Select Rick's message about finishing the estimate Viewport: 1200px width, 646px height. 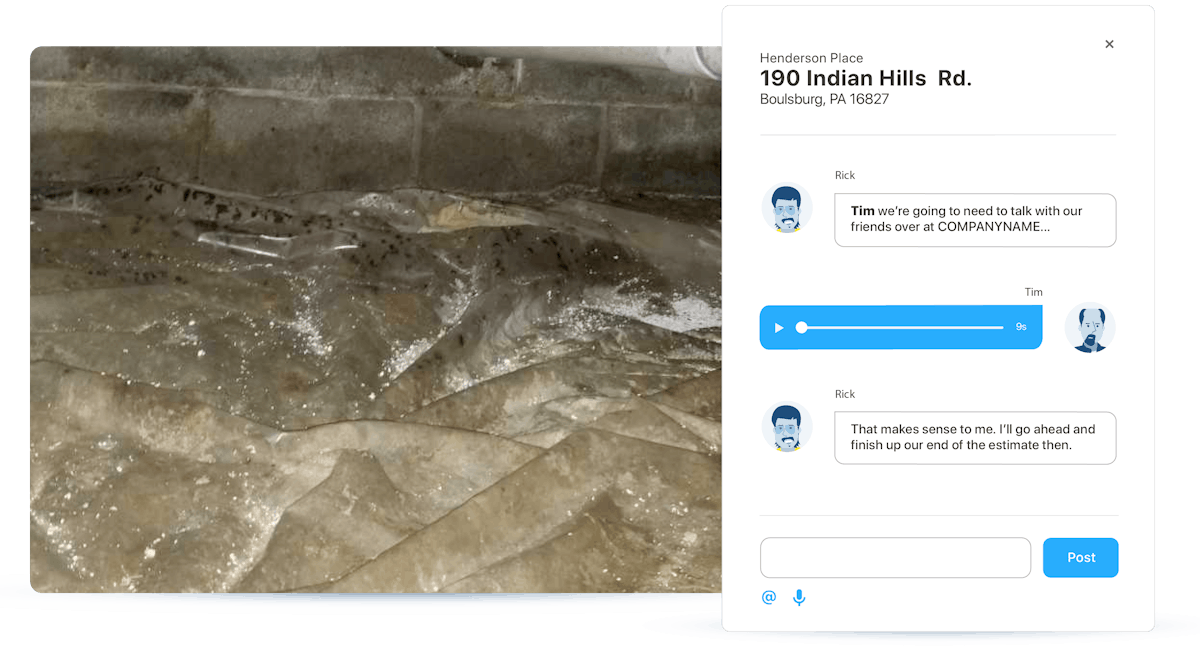pos(974,437)
